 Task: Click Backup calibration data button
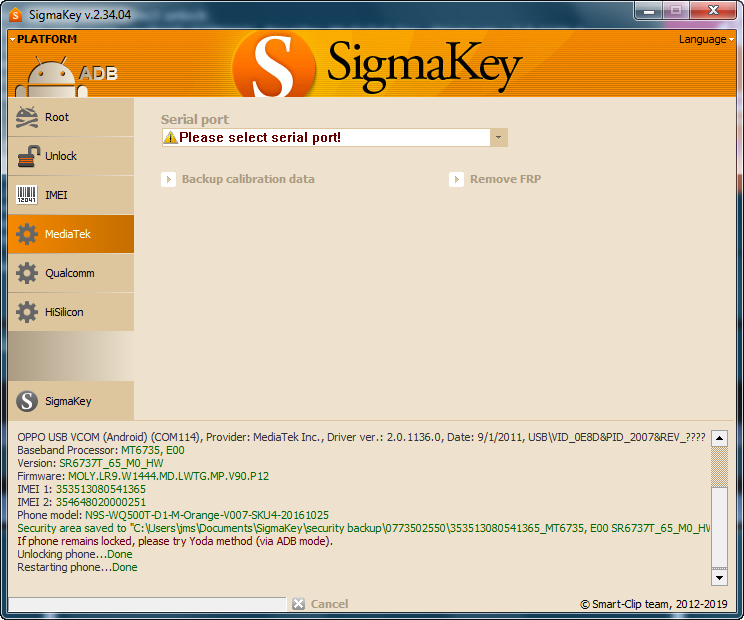coord(238,179)
